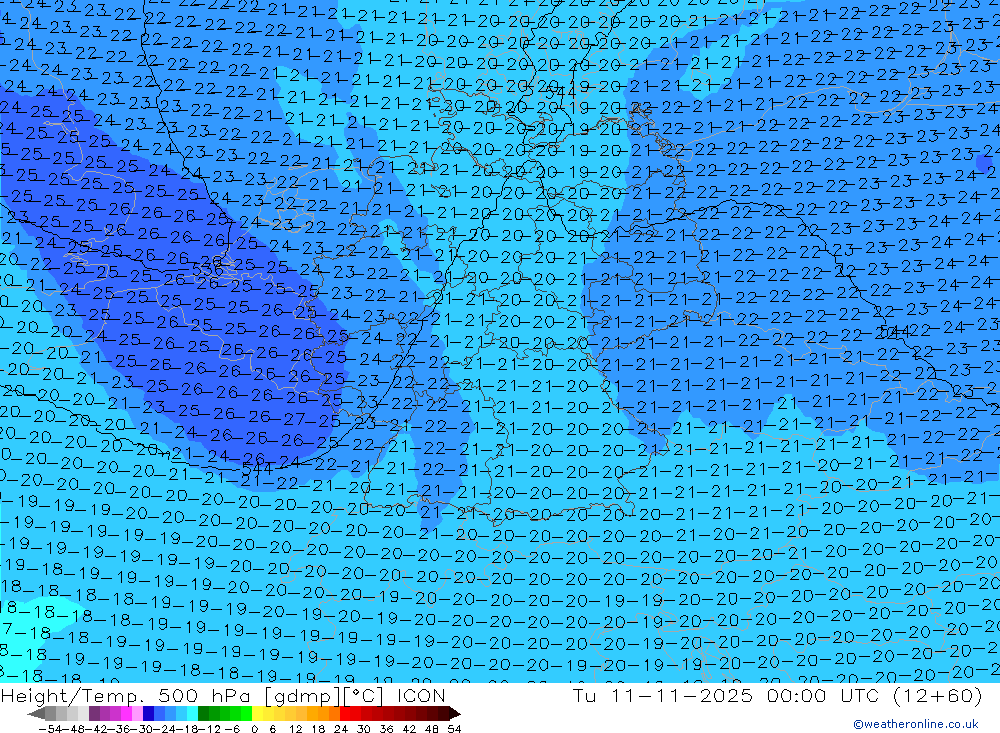The image size is (1000, 733).
Task: Click the Height/Temp. 500 hPa ICON title
Action: [223, 695]
